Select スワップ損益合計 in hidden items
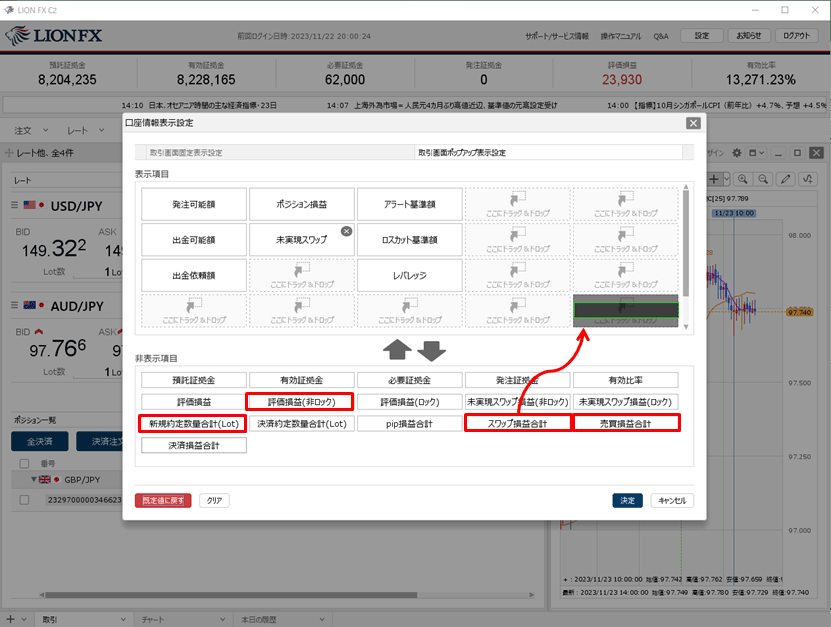The height and width of the screenshot is (627, 831). [x=517, y=423]
